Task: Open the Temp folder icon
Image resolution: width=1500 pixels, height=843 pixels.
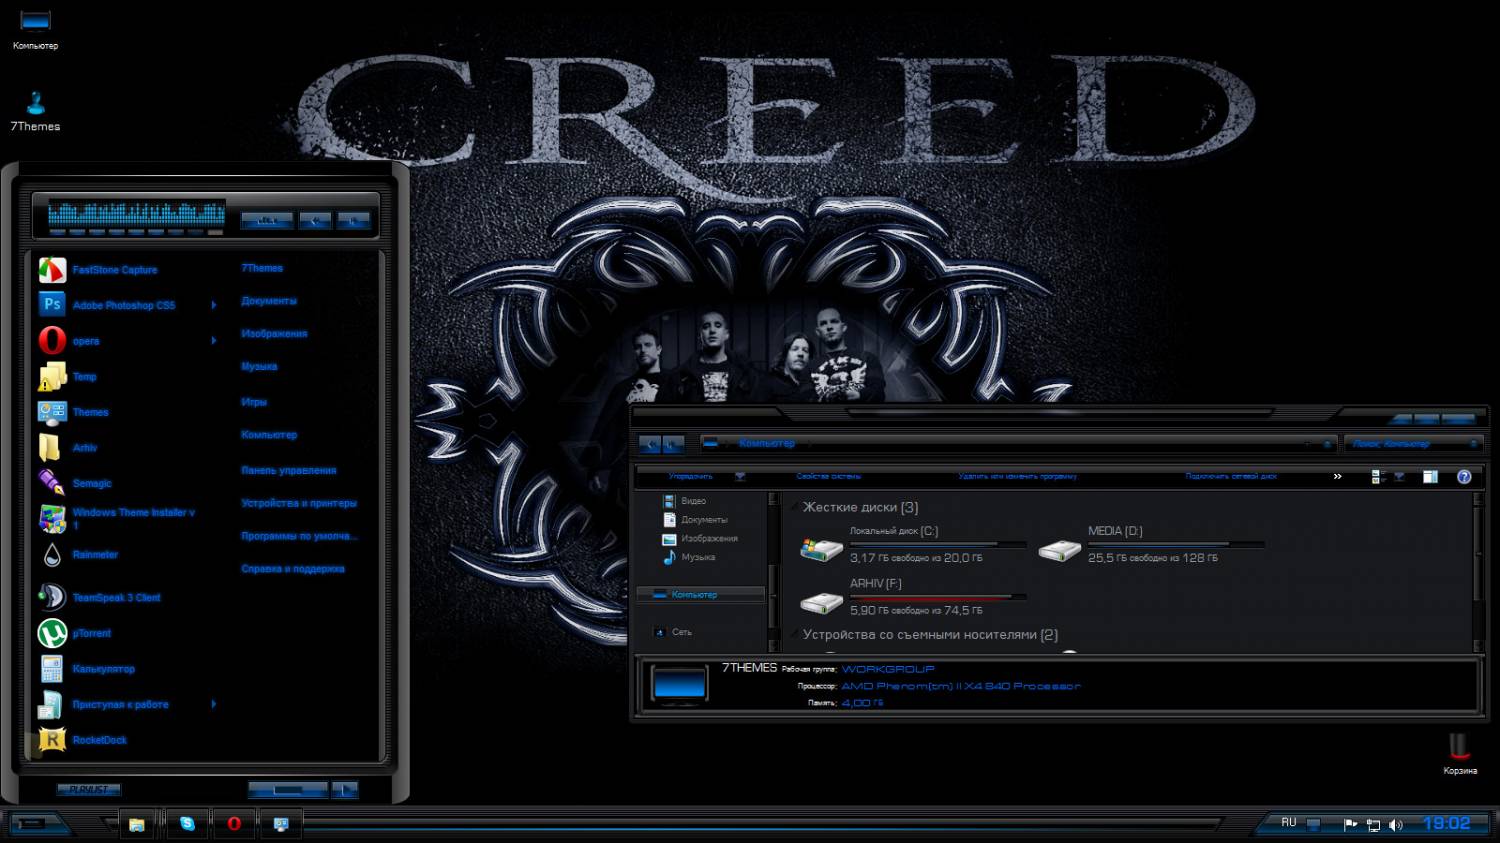Action: pyautogui.click(x=52, y=377)
